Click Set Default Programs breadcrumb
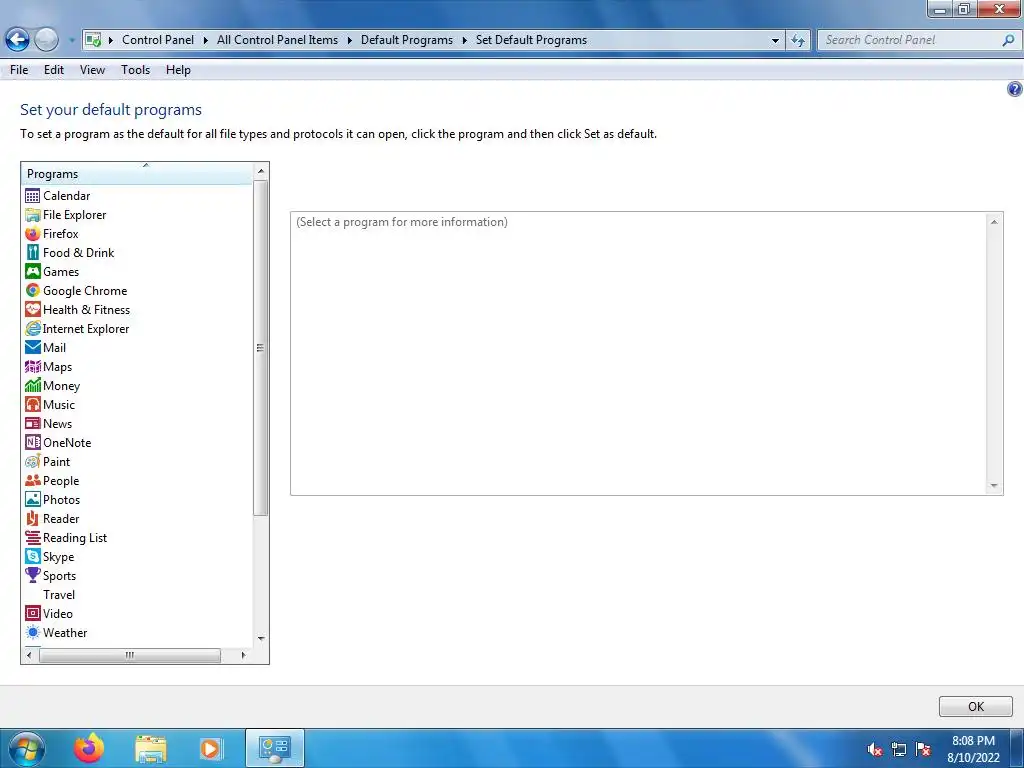The height and width of the screenshot is (768, 1024). tap(531, 40)
